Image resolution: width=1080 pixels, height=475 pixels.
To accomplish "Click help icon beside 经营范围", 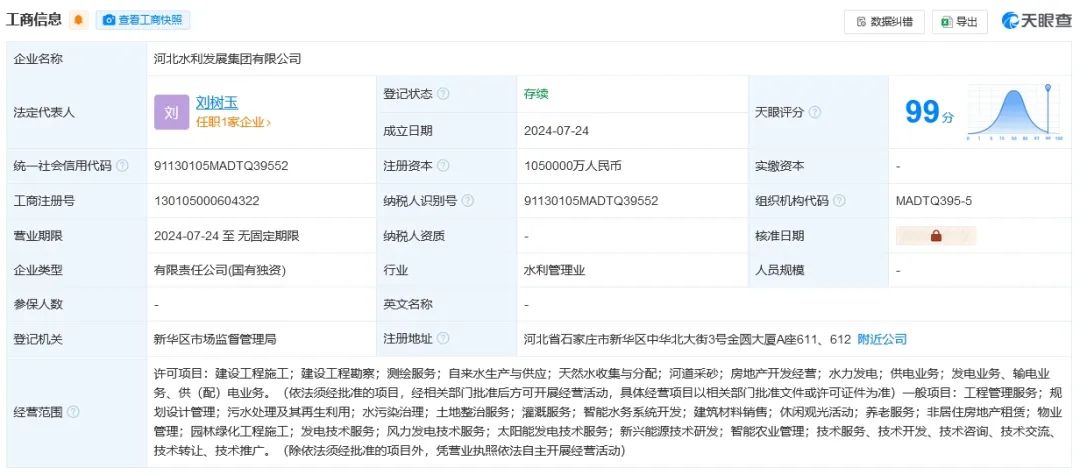I will coord(73,412).
